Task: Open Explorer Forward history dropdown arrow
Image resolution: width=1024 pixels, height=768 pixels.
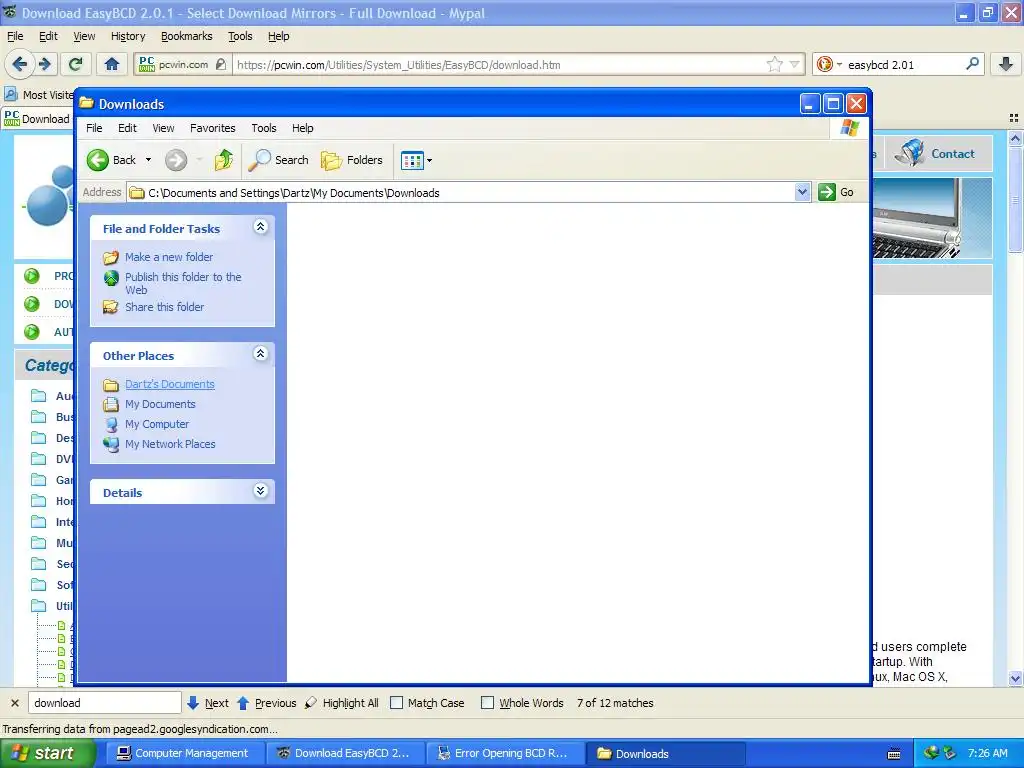Action: pyautogui.click(x=199, y=160)
